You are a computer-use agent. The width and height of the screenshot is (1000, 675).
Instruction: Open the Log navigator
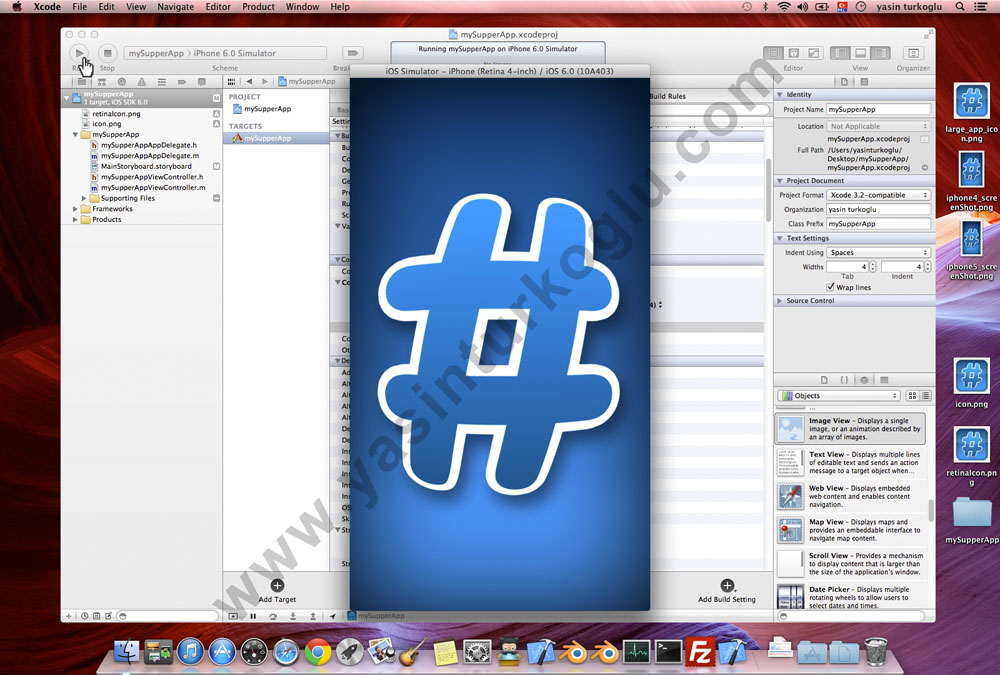202,82
